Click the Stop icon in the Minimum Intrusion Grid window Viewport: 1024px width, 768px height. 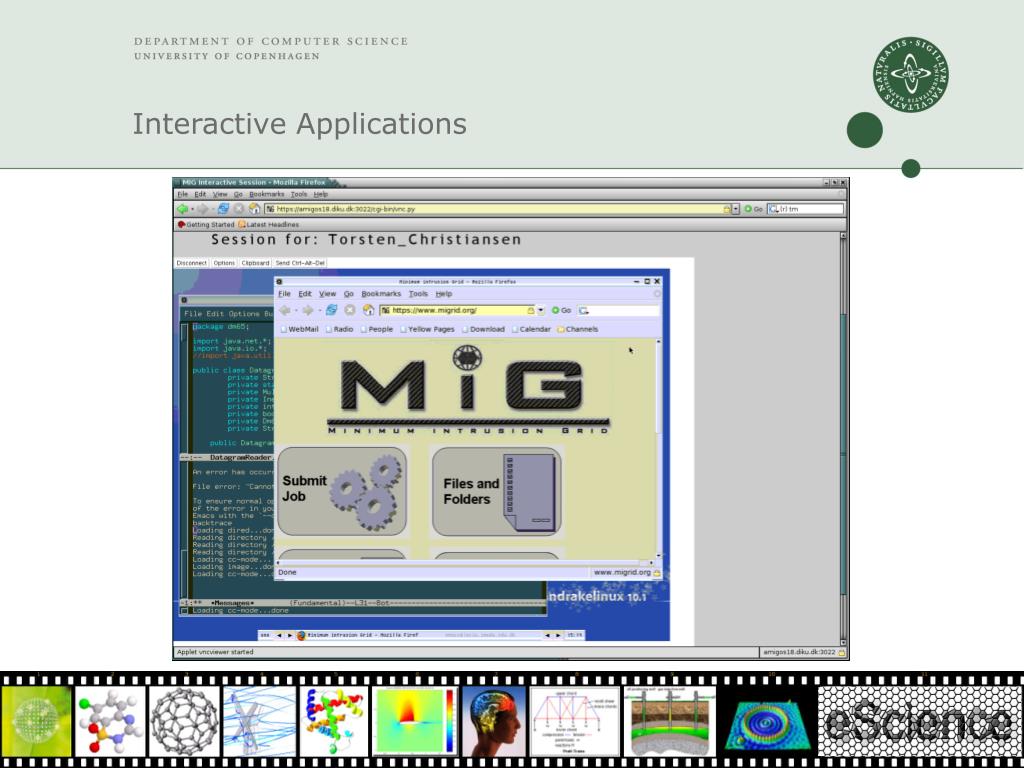point(350,310)
